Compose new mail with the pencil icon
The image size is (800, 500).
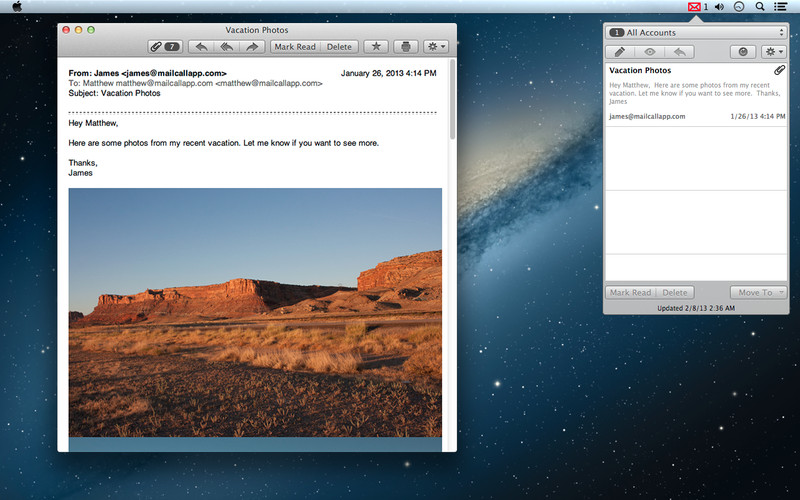(x=619, y=52)
